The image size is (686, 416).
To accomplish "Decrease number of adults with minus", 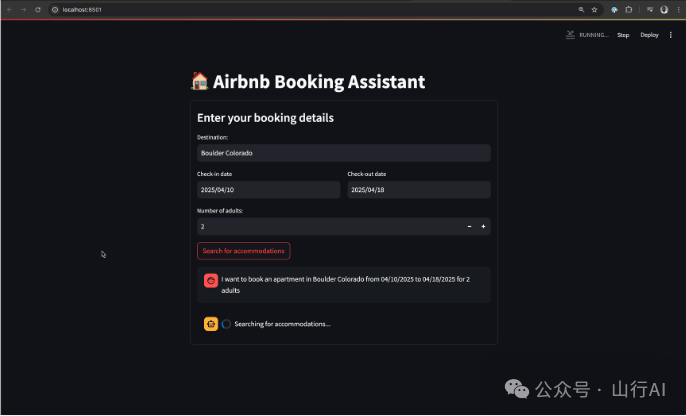I will (470, 227).
